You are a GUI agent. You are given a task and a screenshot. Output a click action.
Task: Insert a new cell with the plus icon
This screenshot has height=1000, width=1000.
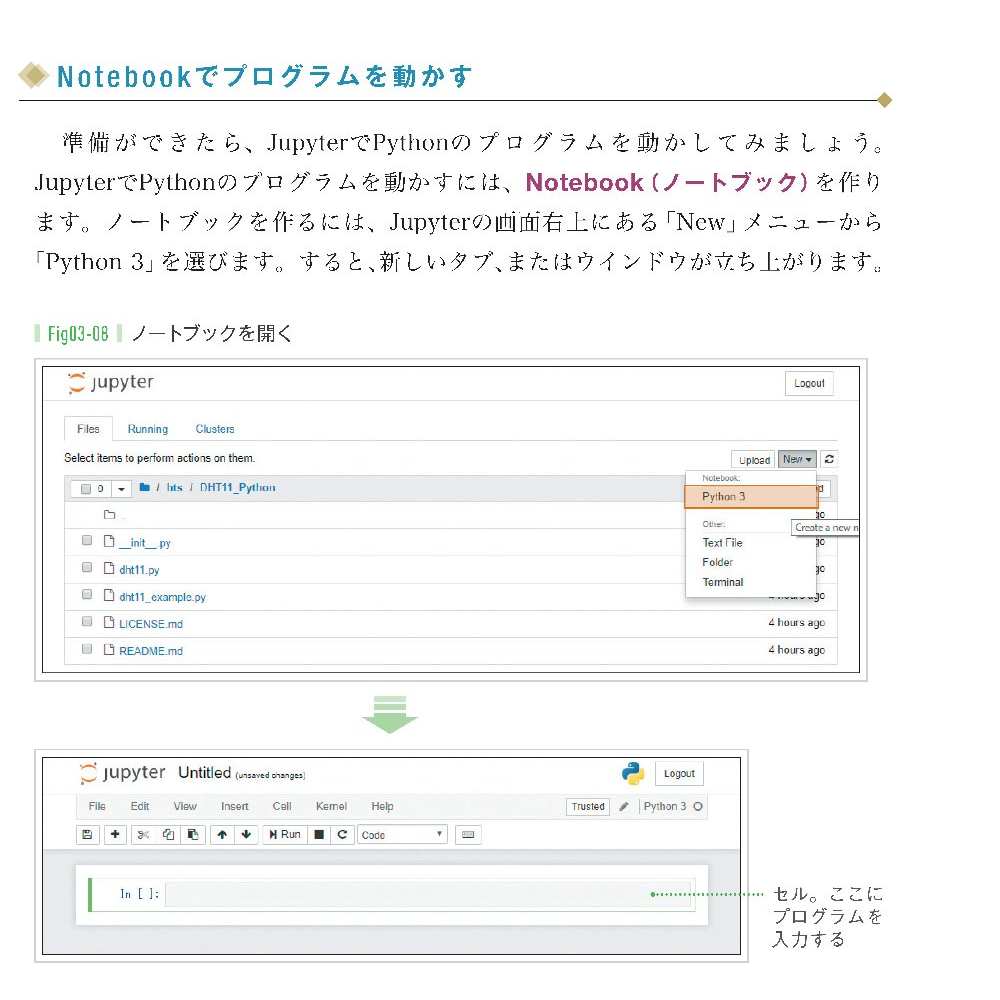[x=115, y=834]
